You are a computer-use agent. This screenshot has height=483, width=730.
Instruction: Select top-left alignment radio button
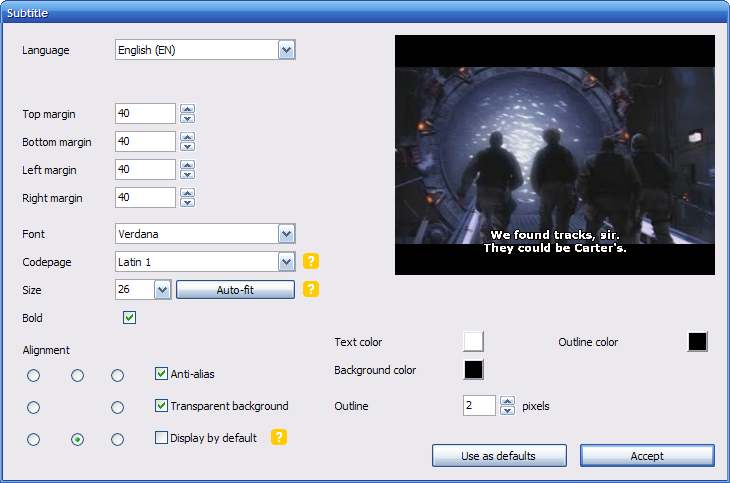tap(33, 375)
